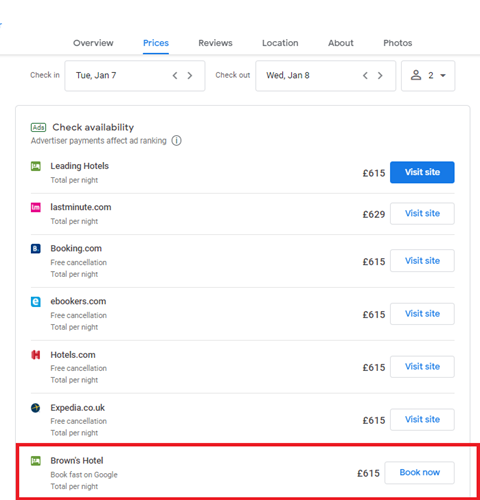Move check-out date to next day
This screenshot has height=500, width=480.
click(380, 76)
